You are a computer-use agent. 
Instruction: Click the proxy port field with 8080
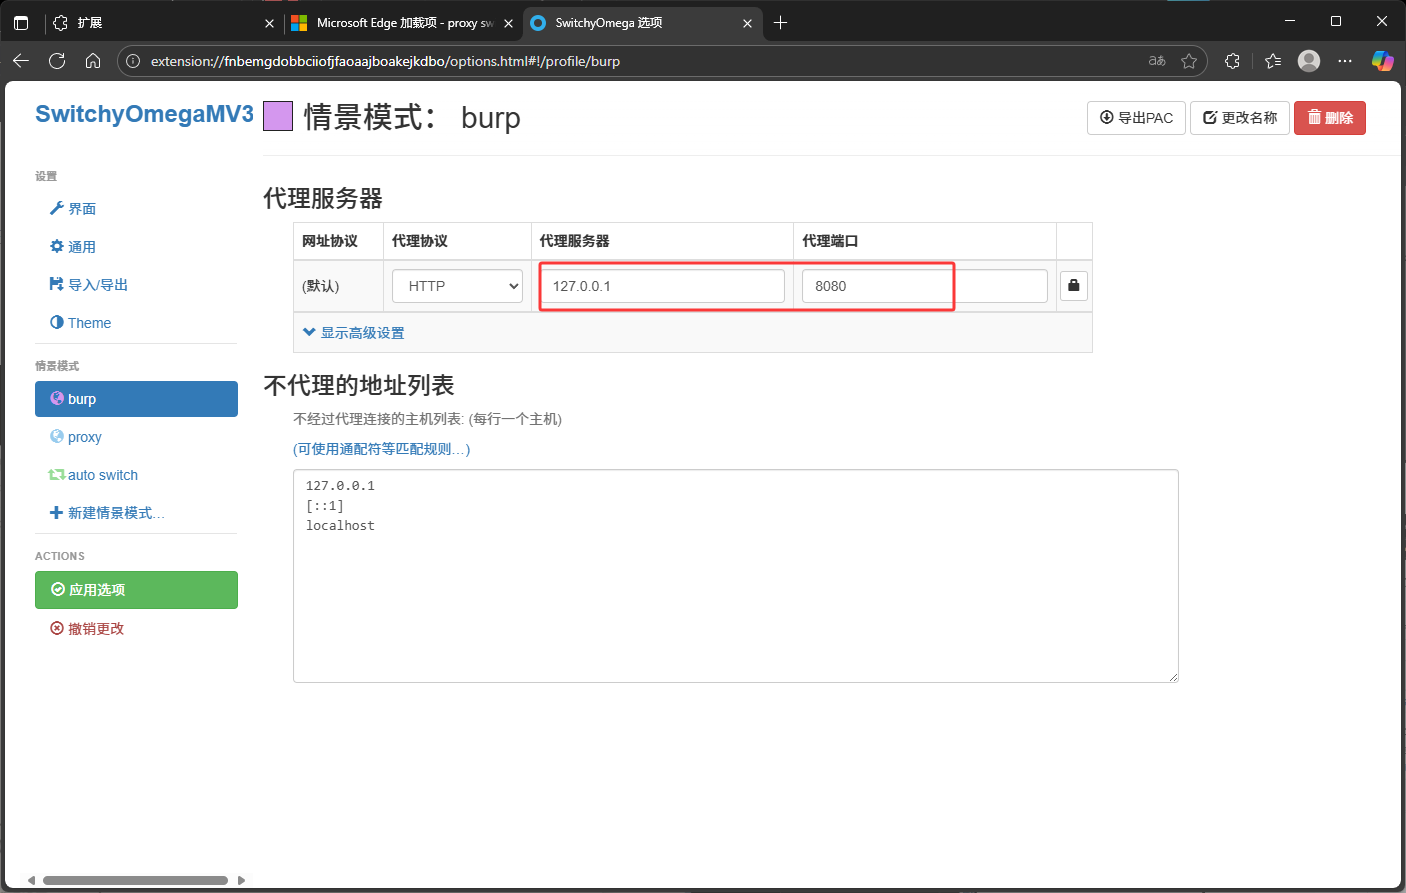[924, 286]
